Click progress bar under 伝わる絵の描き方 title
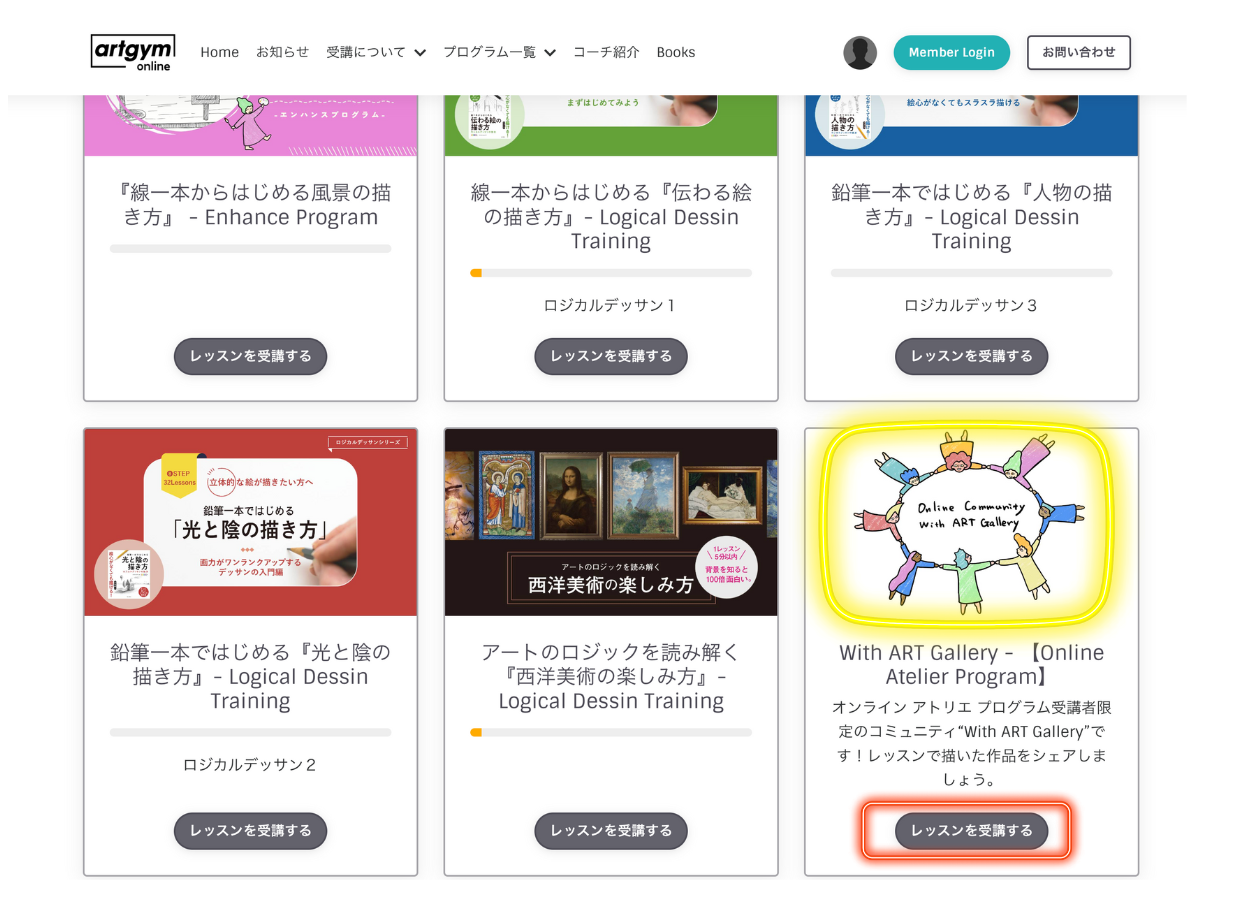1248x900 pixels. click(x=611, y=273)
